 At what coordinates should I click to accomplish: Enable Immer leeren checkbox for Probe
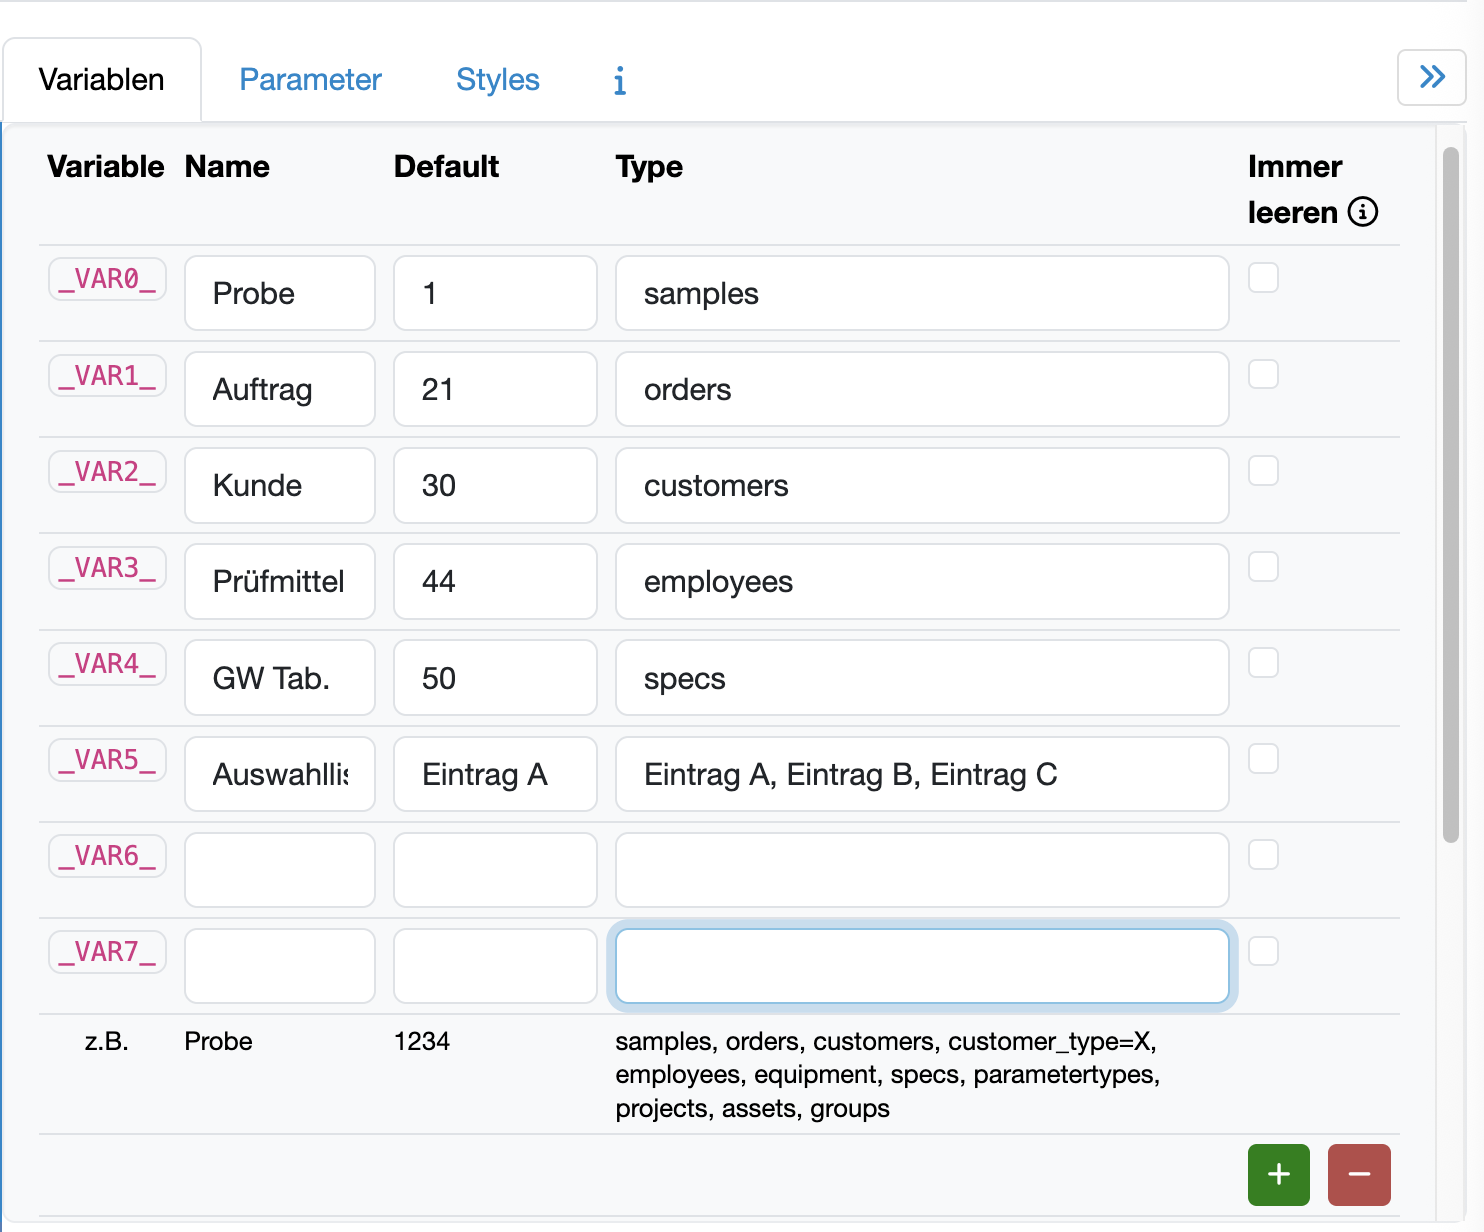click(1263, 278)
